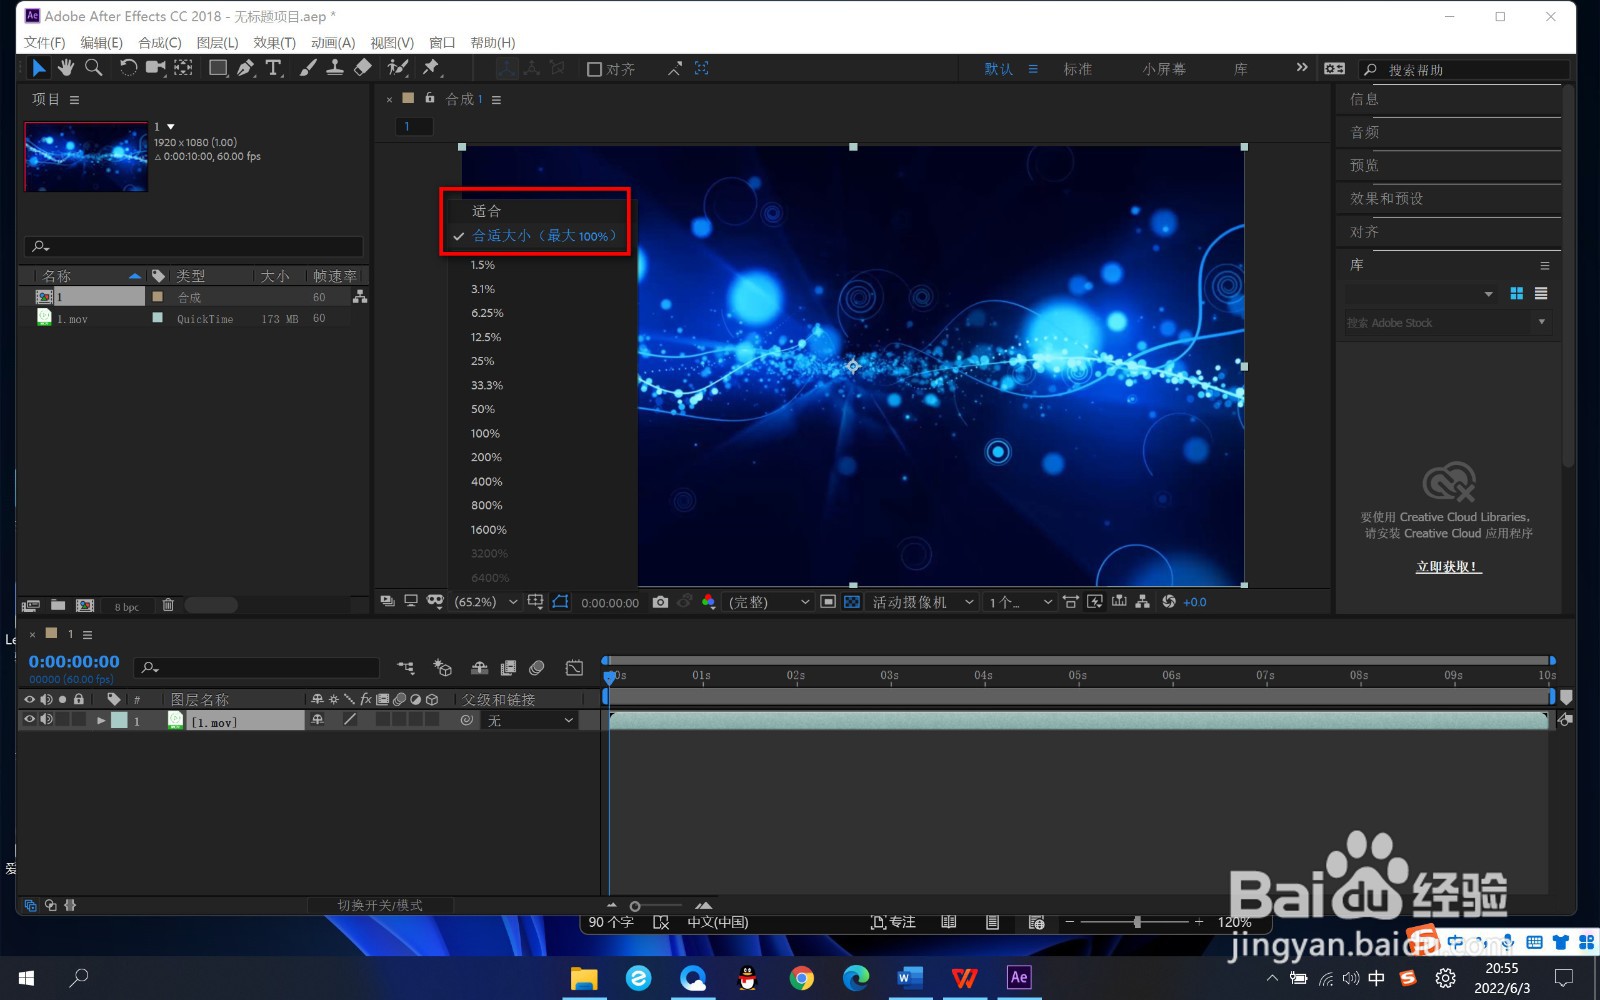The width and height of the screenshot is (1600, 1000).
Task: Toggle transparency grid in viewer
Action: coord(851,602)
